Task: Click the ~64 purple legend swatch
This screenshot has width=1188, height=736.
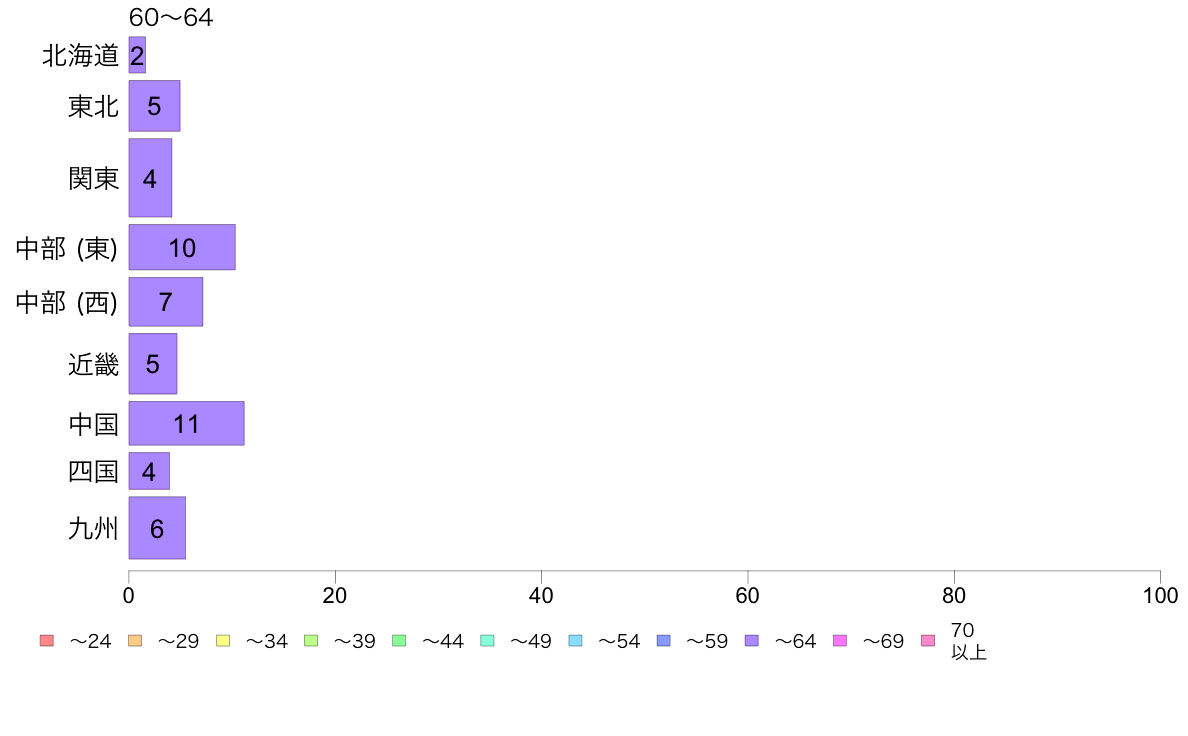Action: tap(752, 640)
